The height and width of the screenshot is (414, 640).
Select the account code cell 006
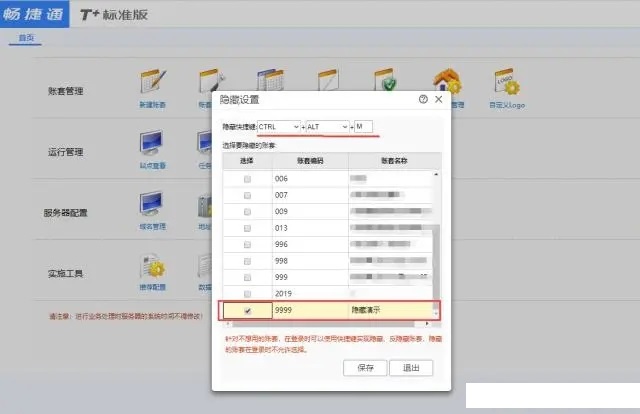point(310,179)
